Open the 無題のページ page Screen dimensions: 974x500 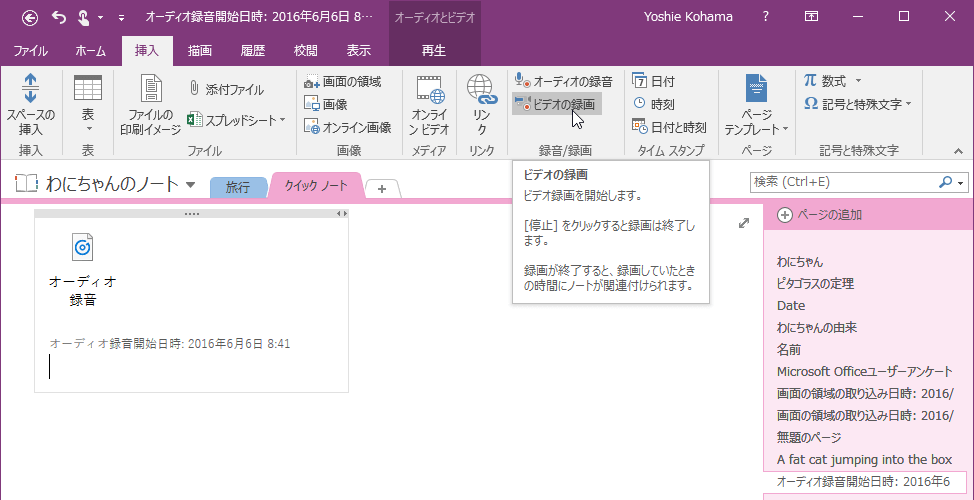pyautogui.click(x=808, y=437)
